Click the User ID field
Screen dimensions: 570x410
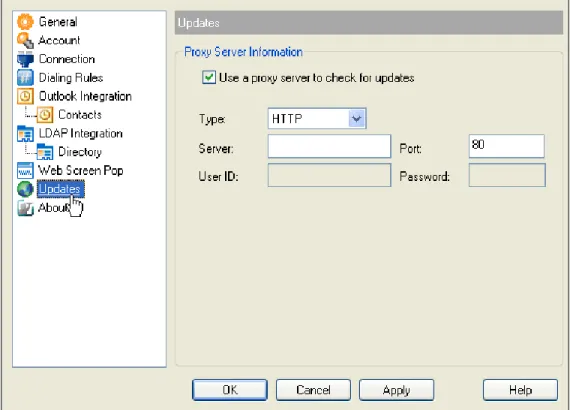[x=329, y=175]
